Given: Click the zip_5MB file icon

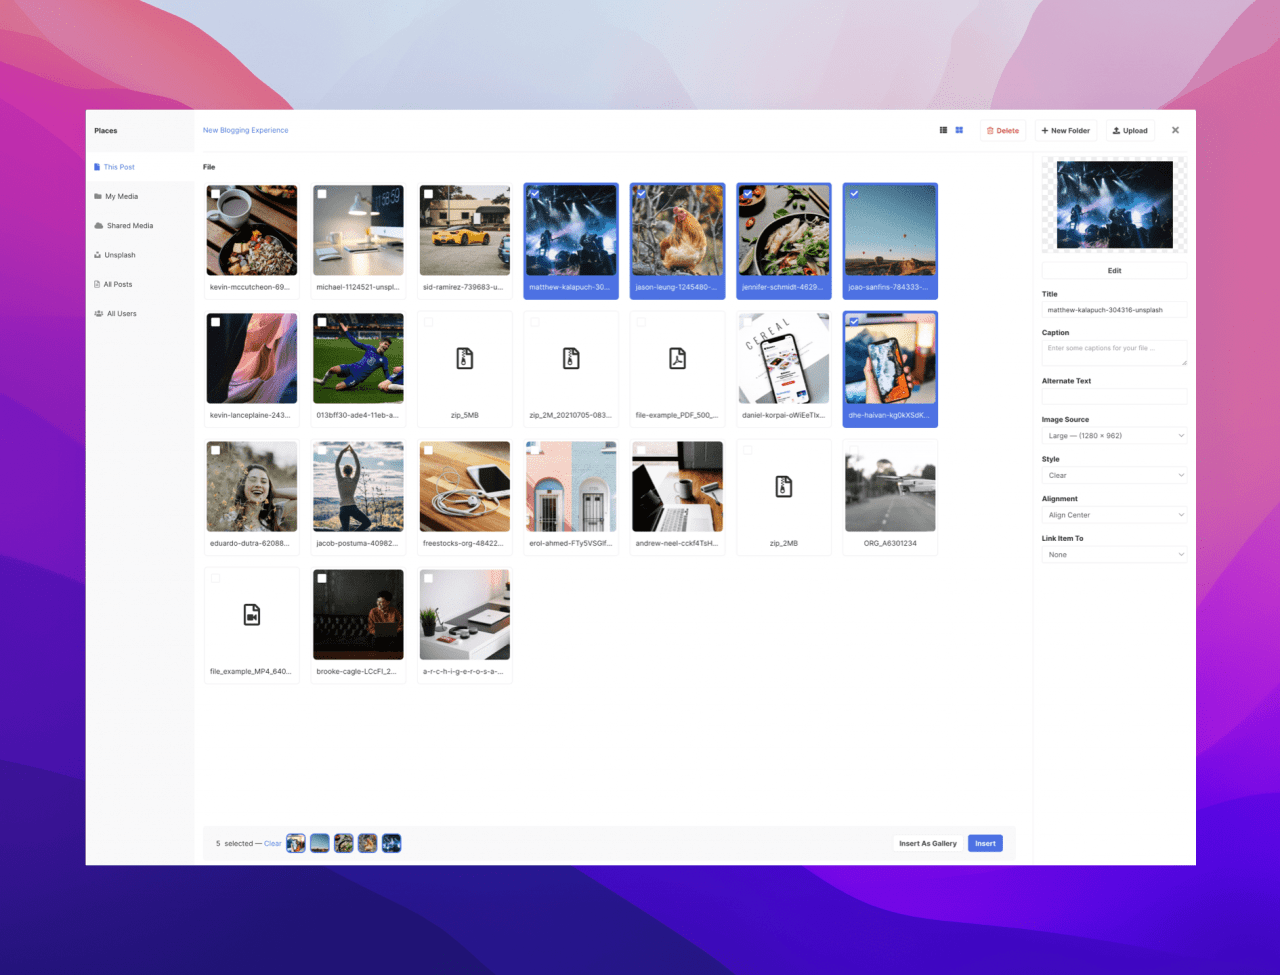Looking at the screenshot, I should point(465,358).
